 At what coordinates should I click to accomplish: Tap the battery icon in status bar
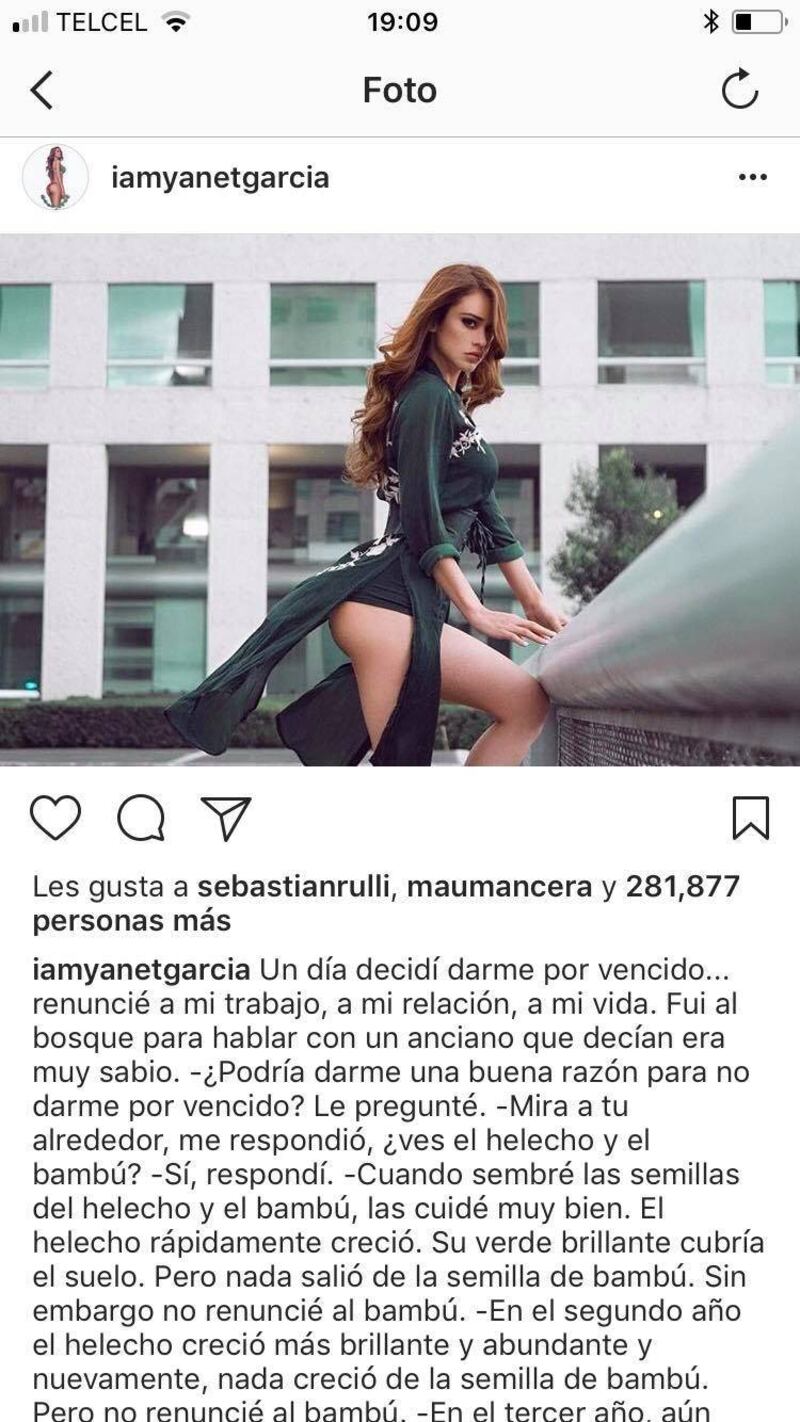coord(758,22)
